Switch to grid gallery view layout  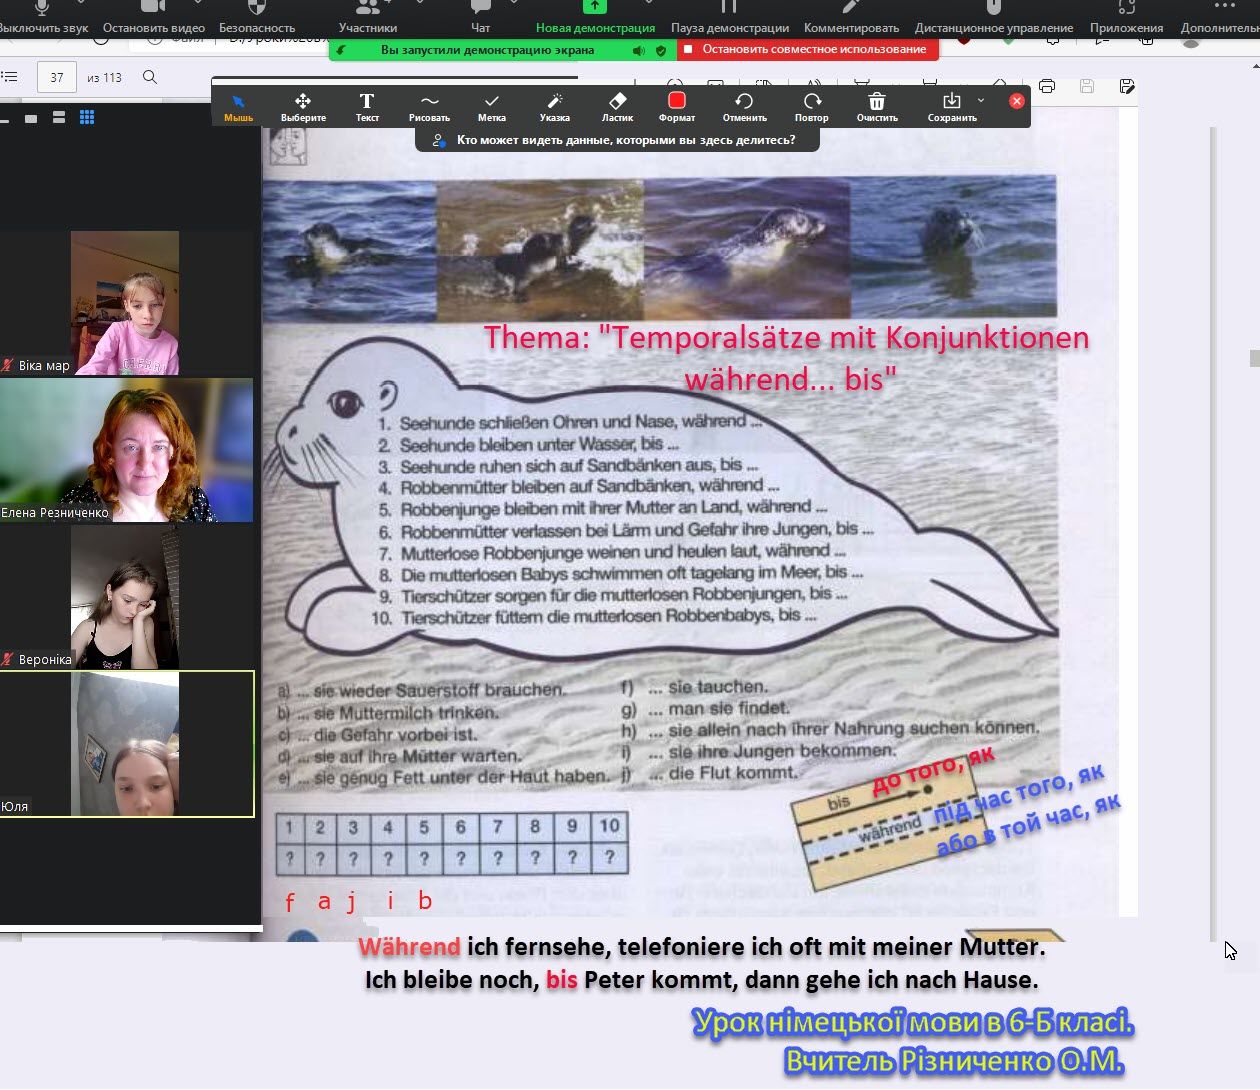tap(87, 118)
